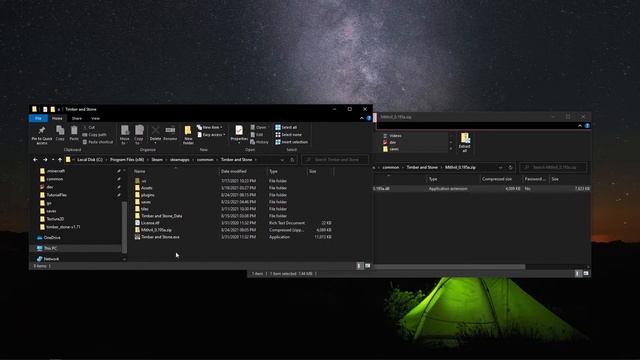Click Select none in the ribbon
Screen dimensions: 640x360
tap(289, 135)
